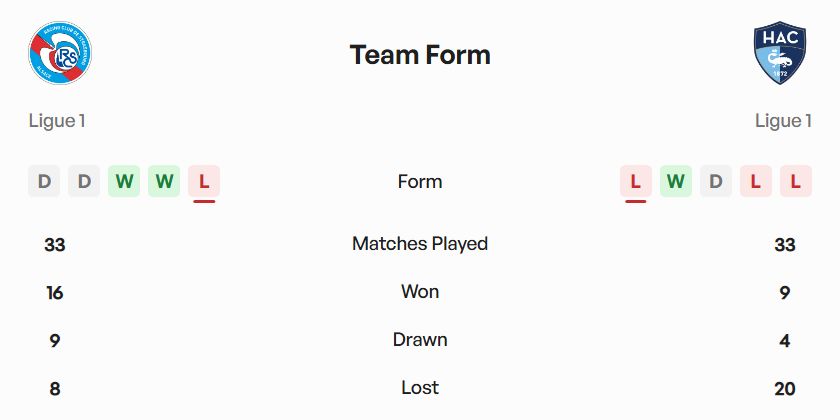The image size is (840, 420).
Task: Click Strasbourg's 16 wins value
Action: tap(55, 293)
